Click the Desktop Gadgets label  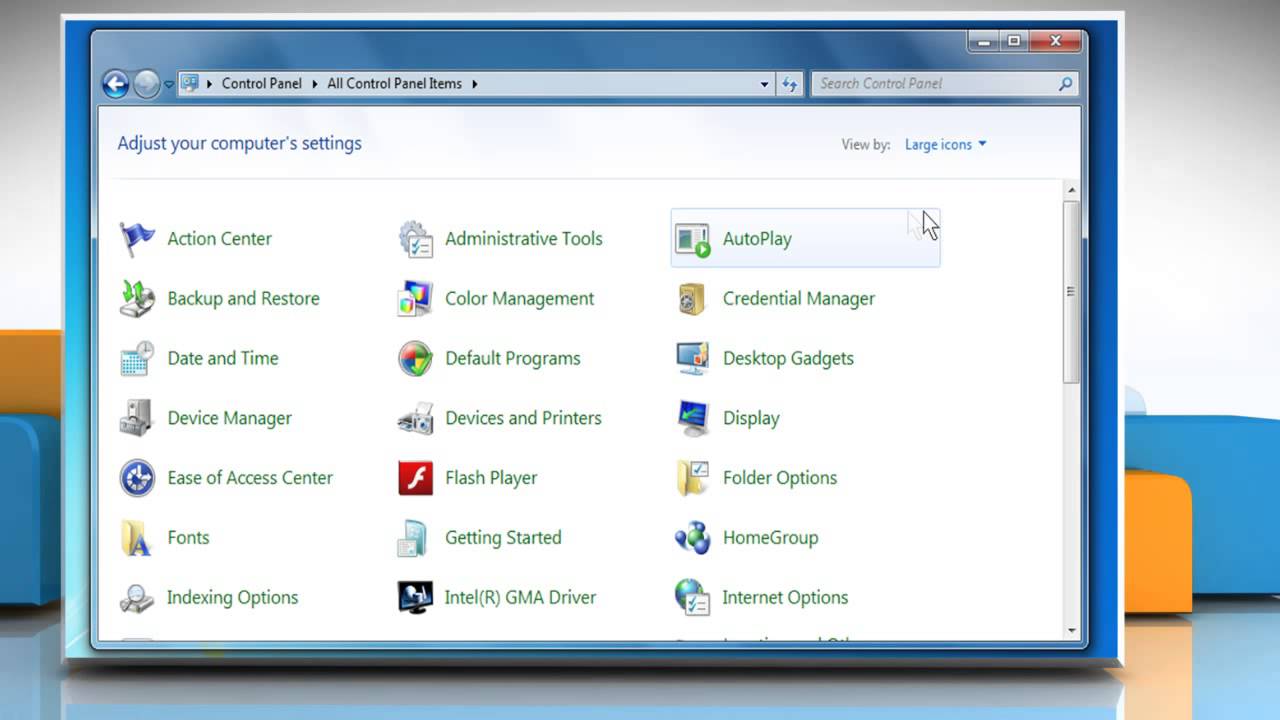click(788, 358)
